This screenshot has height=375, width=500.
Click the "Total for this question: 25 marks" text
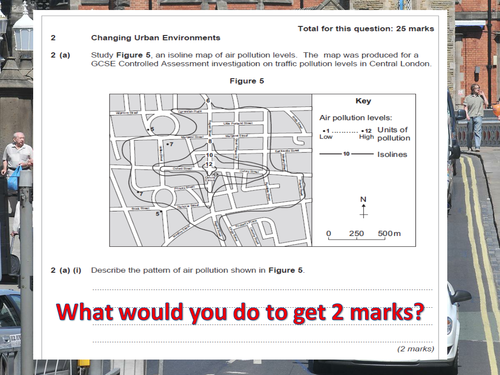[366, 29]
